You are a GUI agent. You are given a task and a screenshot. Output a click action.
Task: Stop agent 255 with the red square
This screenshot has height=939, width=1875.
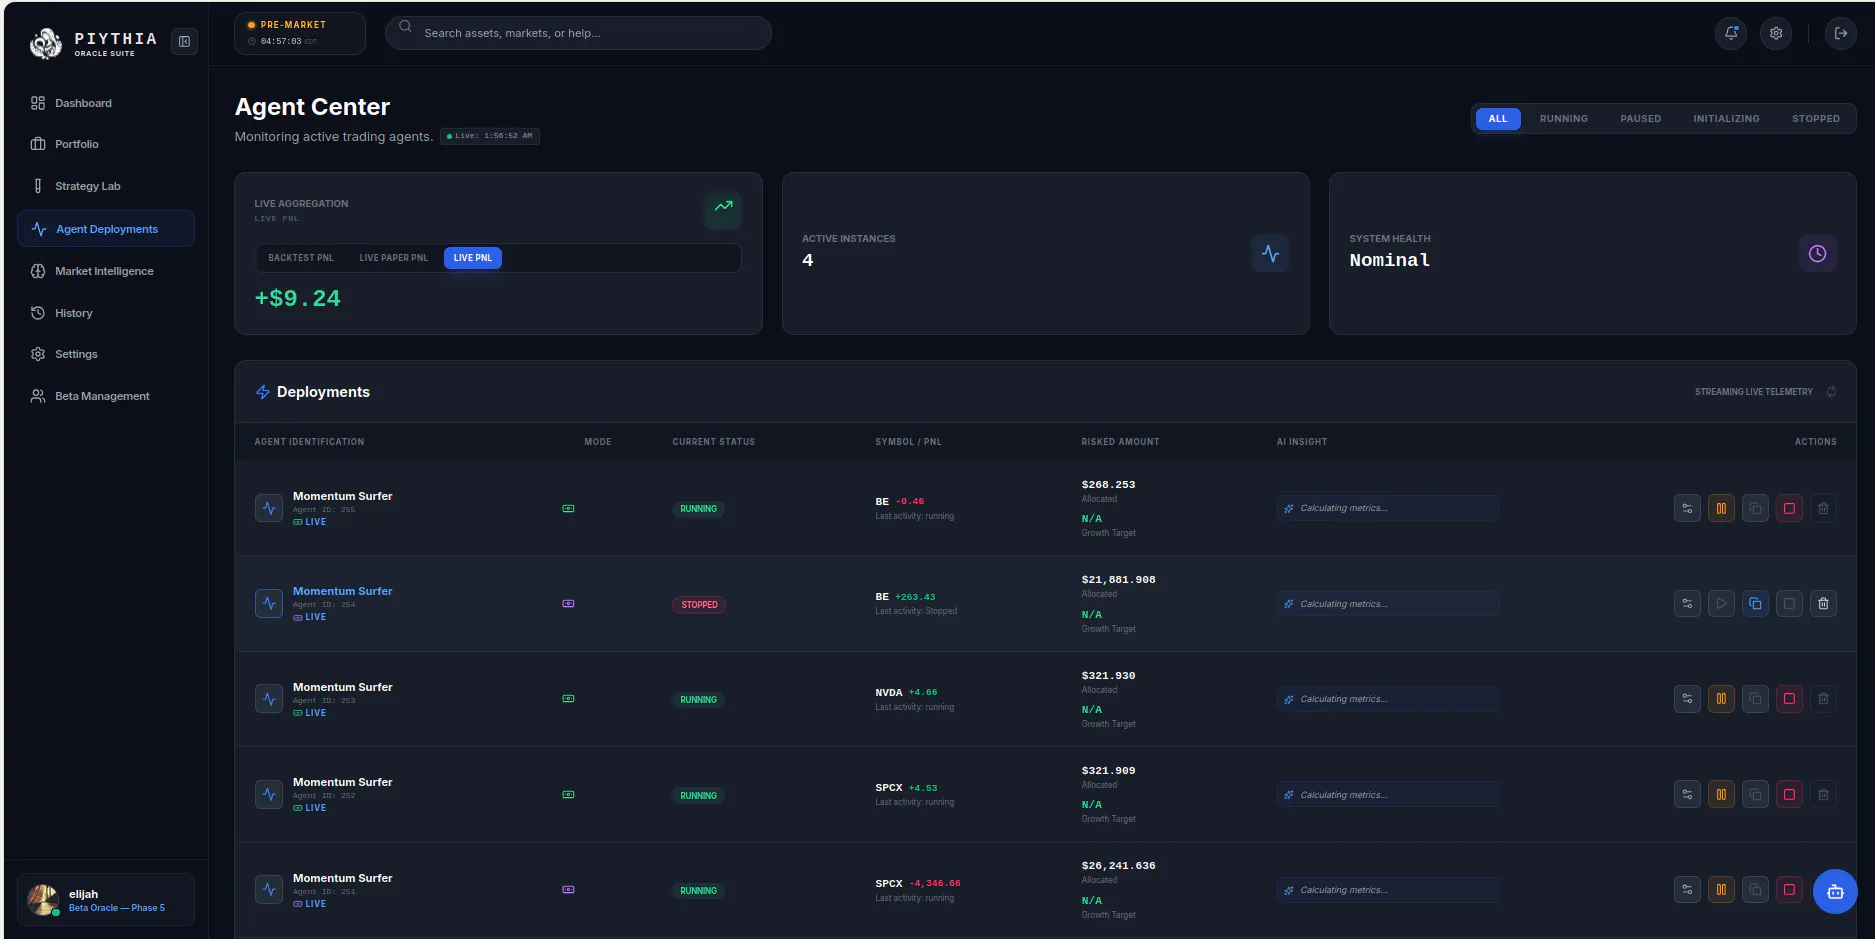[x=1789, y=508]
